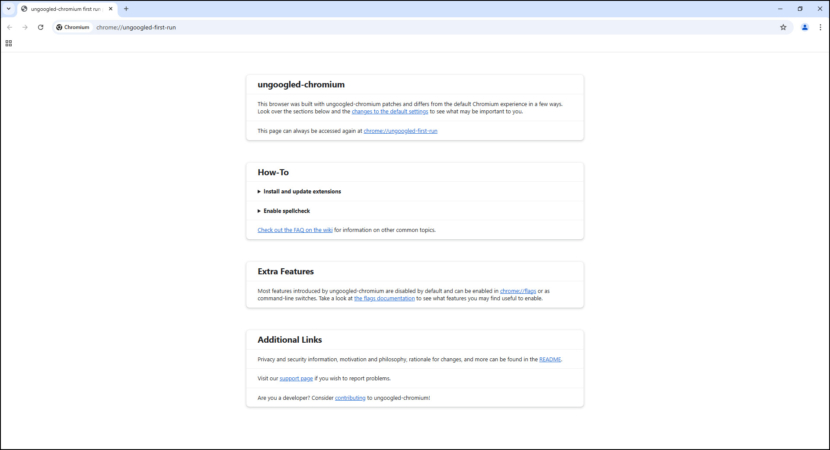Close the browser window
The width and height of the screenshot is (830, 450).
[819, 9]
